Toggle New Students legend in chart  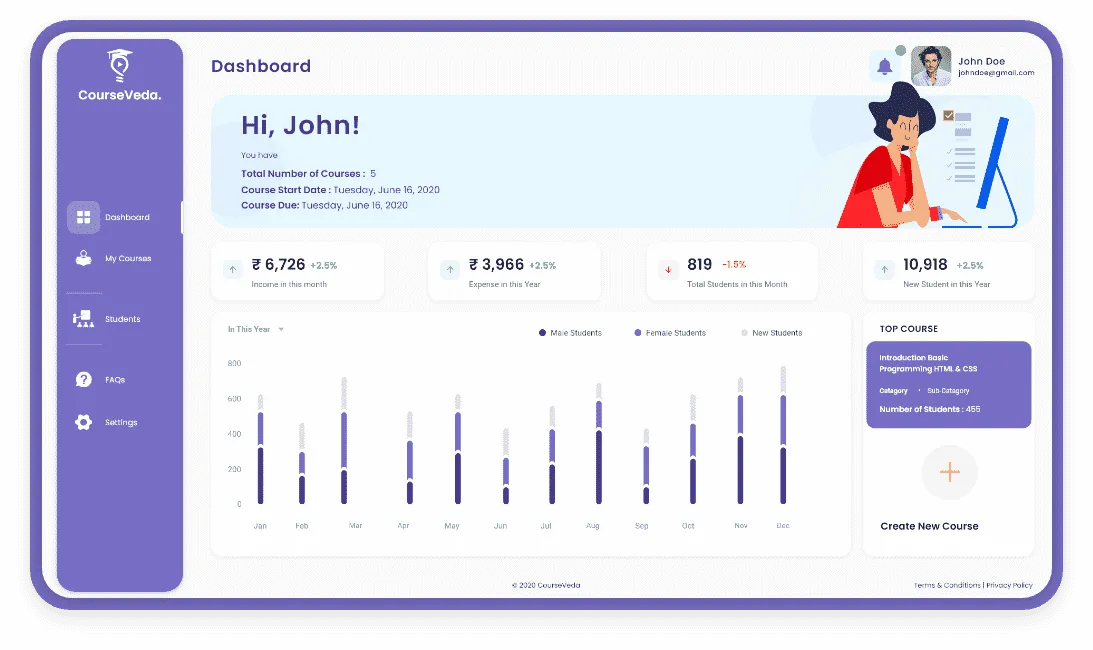pos(772,333)
